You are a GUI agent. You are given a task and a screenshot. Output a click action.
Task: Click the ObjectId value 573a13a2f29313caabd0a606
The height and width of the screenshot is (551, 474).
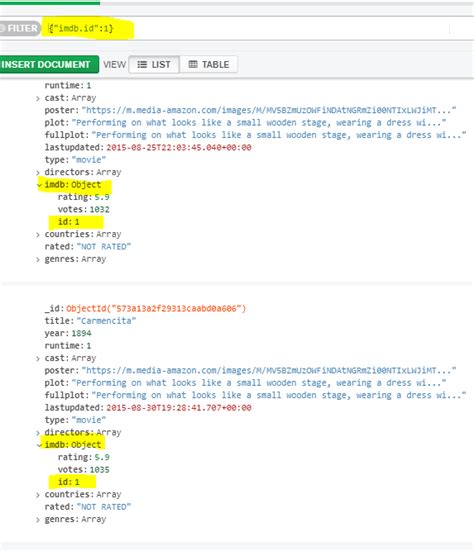[x=156, y=309]
